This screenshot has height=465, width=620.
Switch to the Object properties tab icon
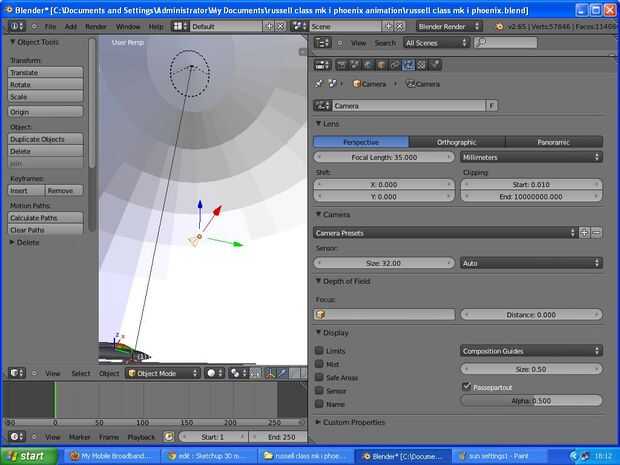pyautogui.click(x=382, y=65)
